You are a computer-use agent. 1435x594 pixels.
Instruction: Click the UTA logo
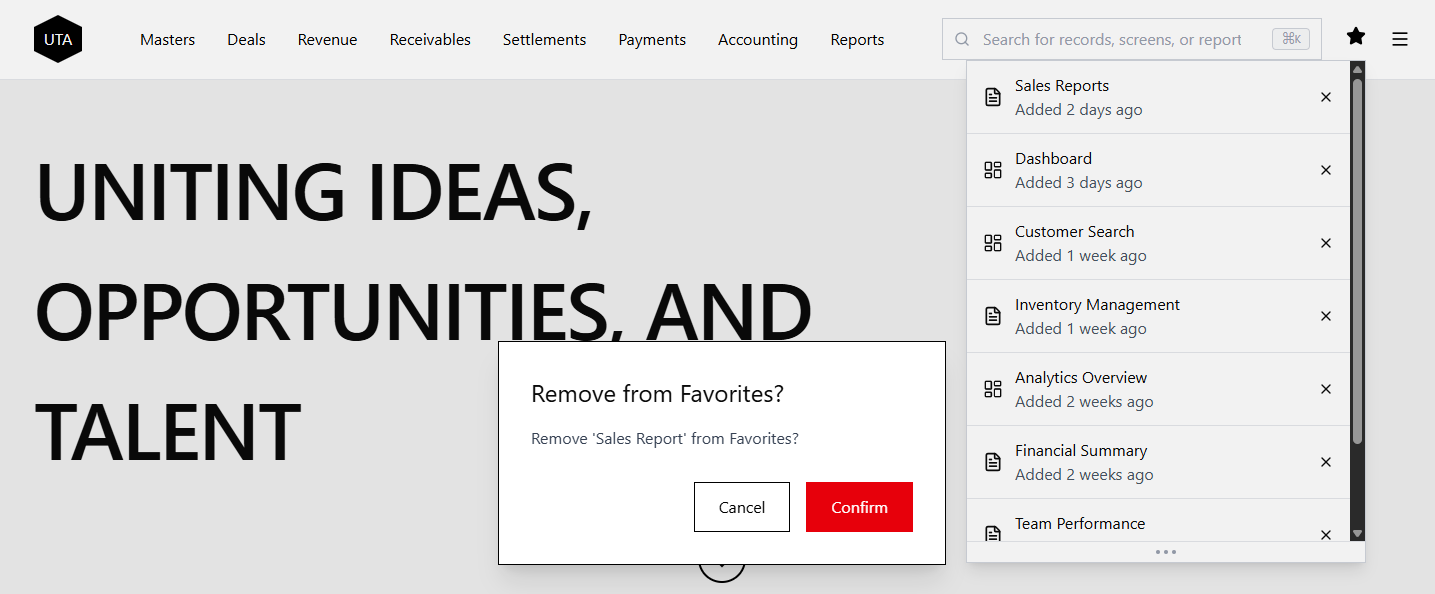57,39
